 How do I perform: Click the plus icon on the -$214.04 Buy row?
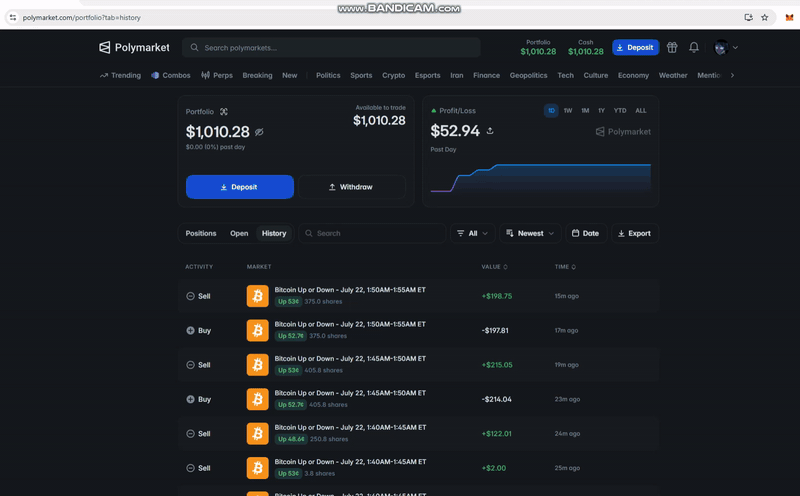[x=190, y=399]
